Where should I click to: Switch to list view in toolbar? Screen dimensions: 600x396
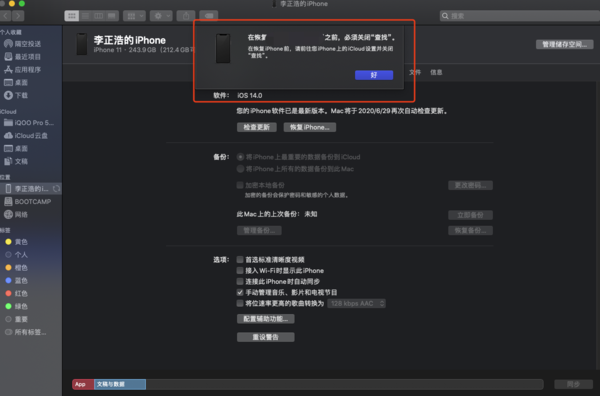tap(85, 16)
